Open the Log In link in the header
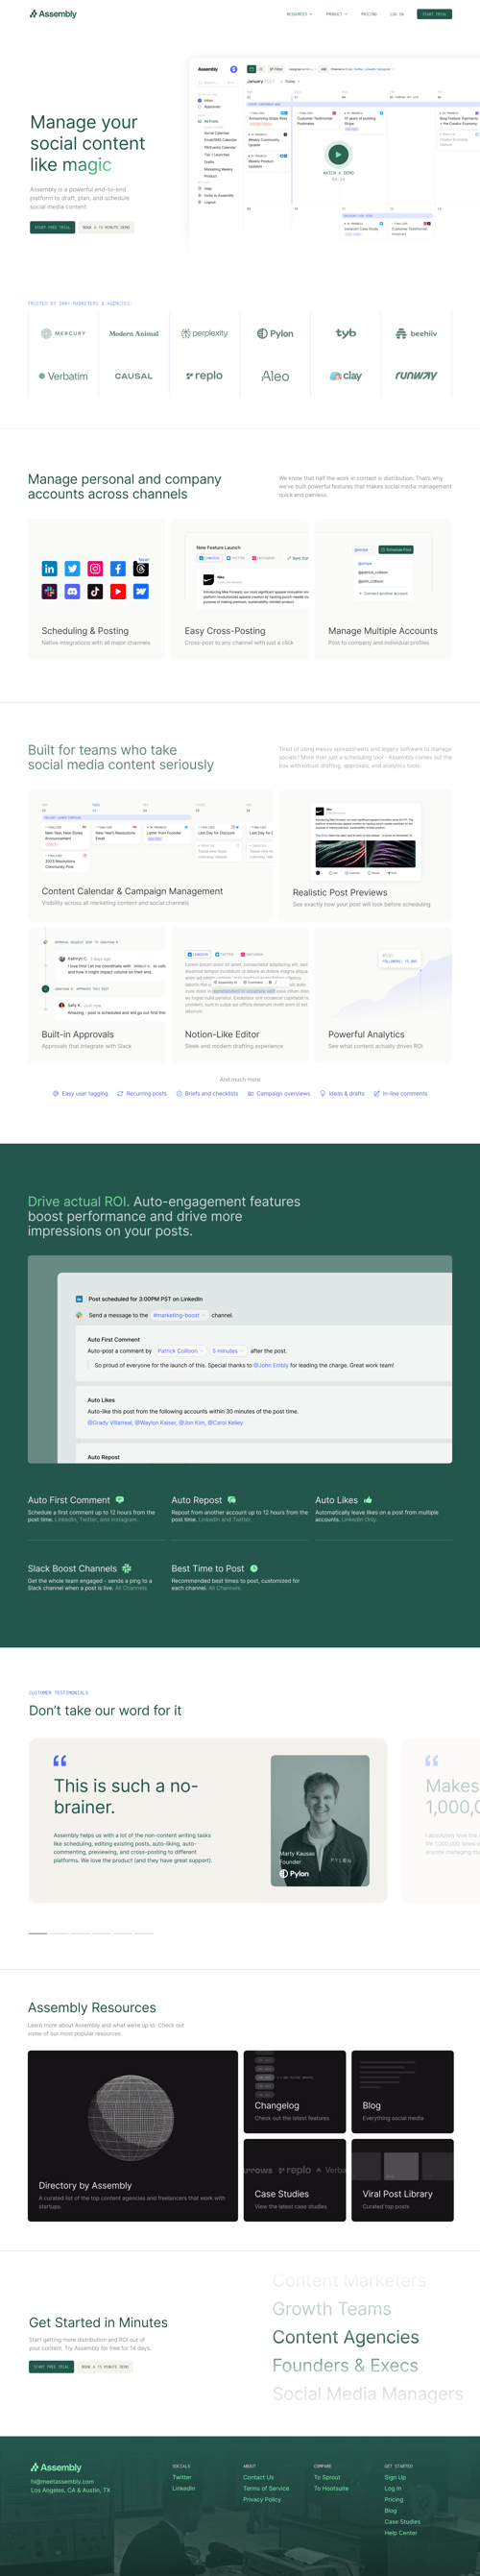 tap(397, 14)
